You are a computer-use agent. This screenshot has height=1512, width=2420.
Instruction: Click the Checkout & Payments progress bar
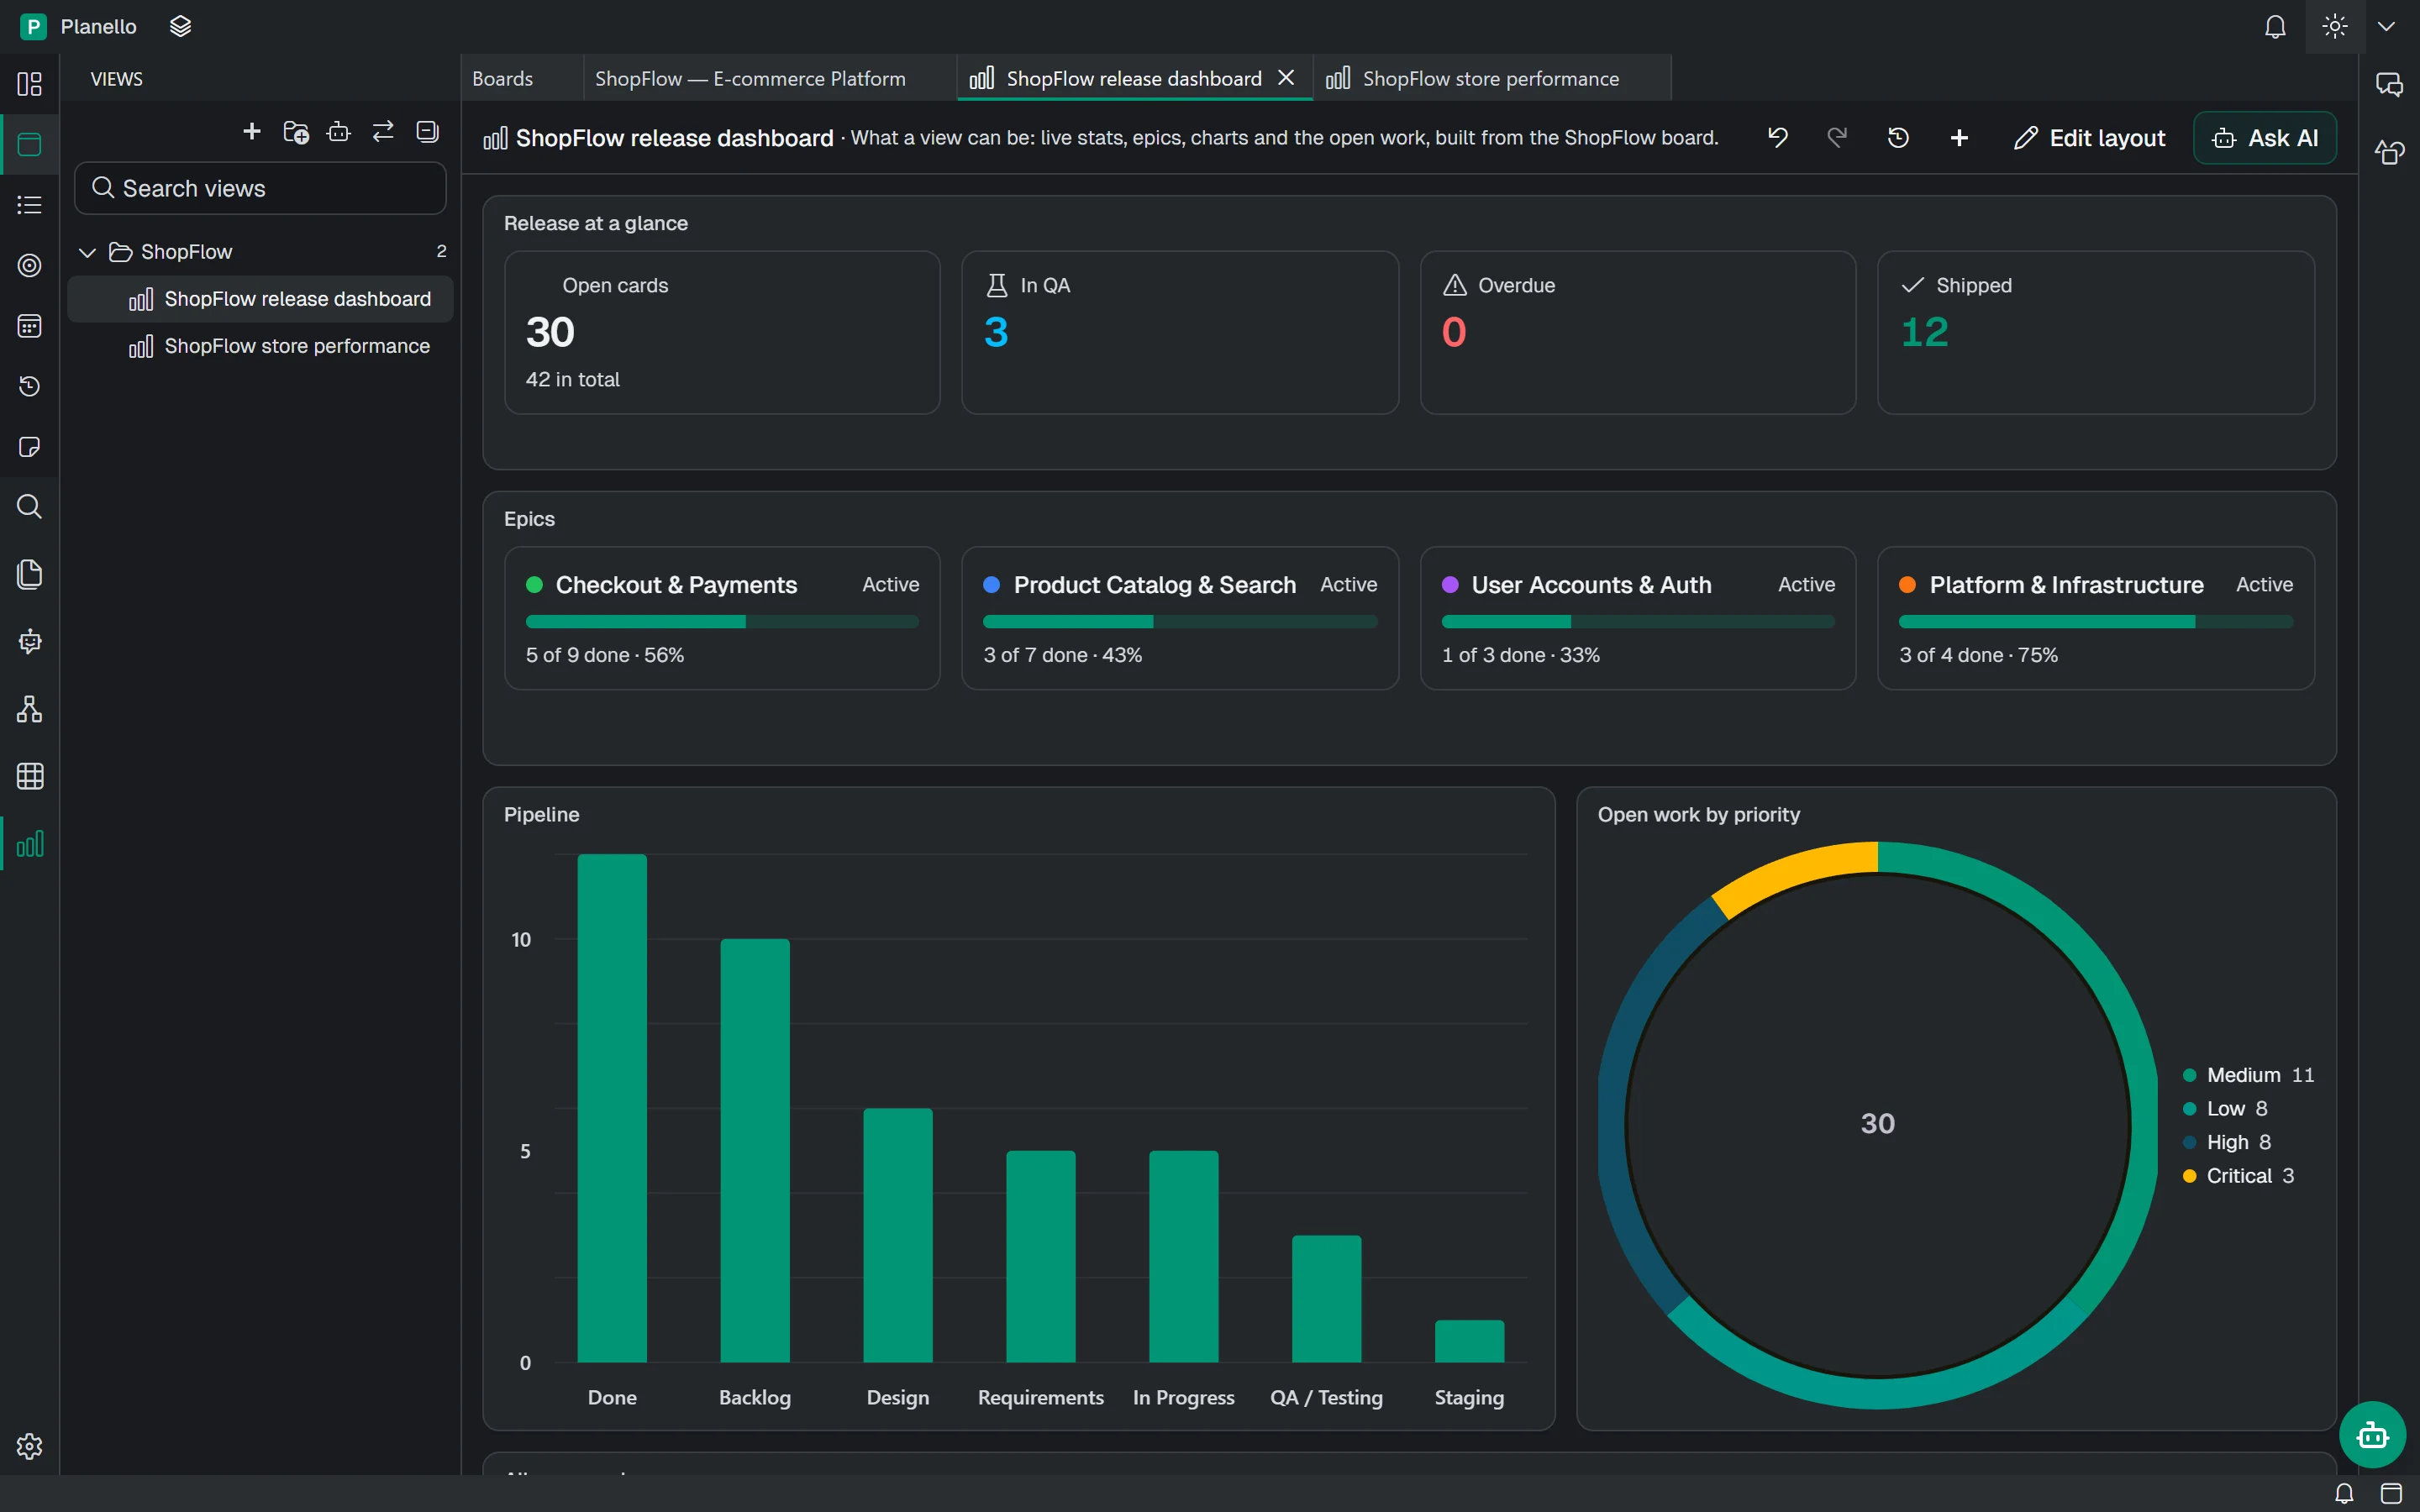pos(722,622)
